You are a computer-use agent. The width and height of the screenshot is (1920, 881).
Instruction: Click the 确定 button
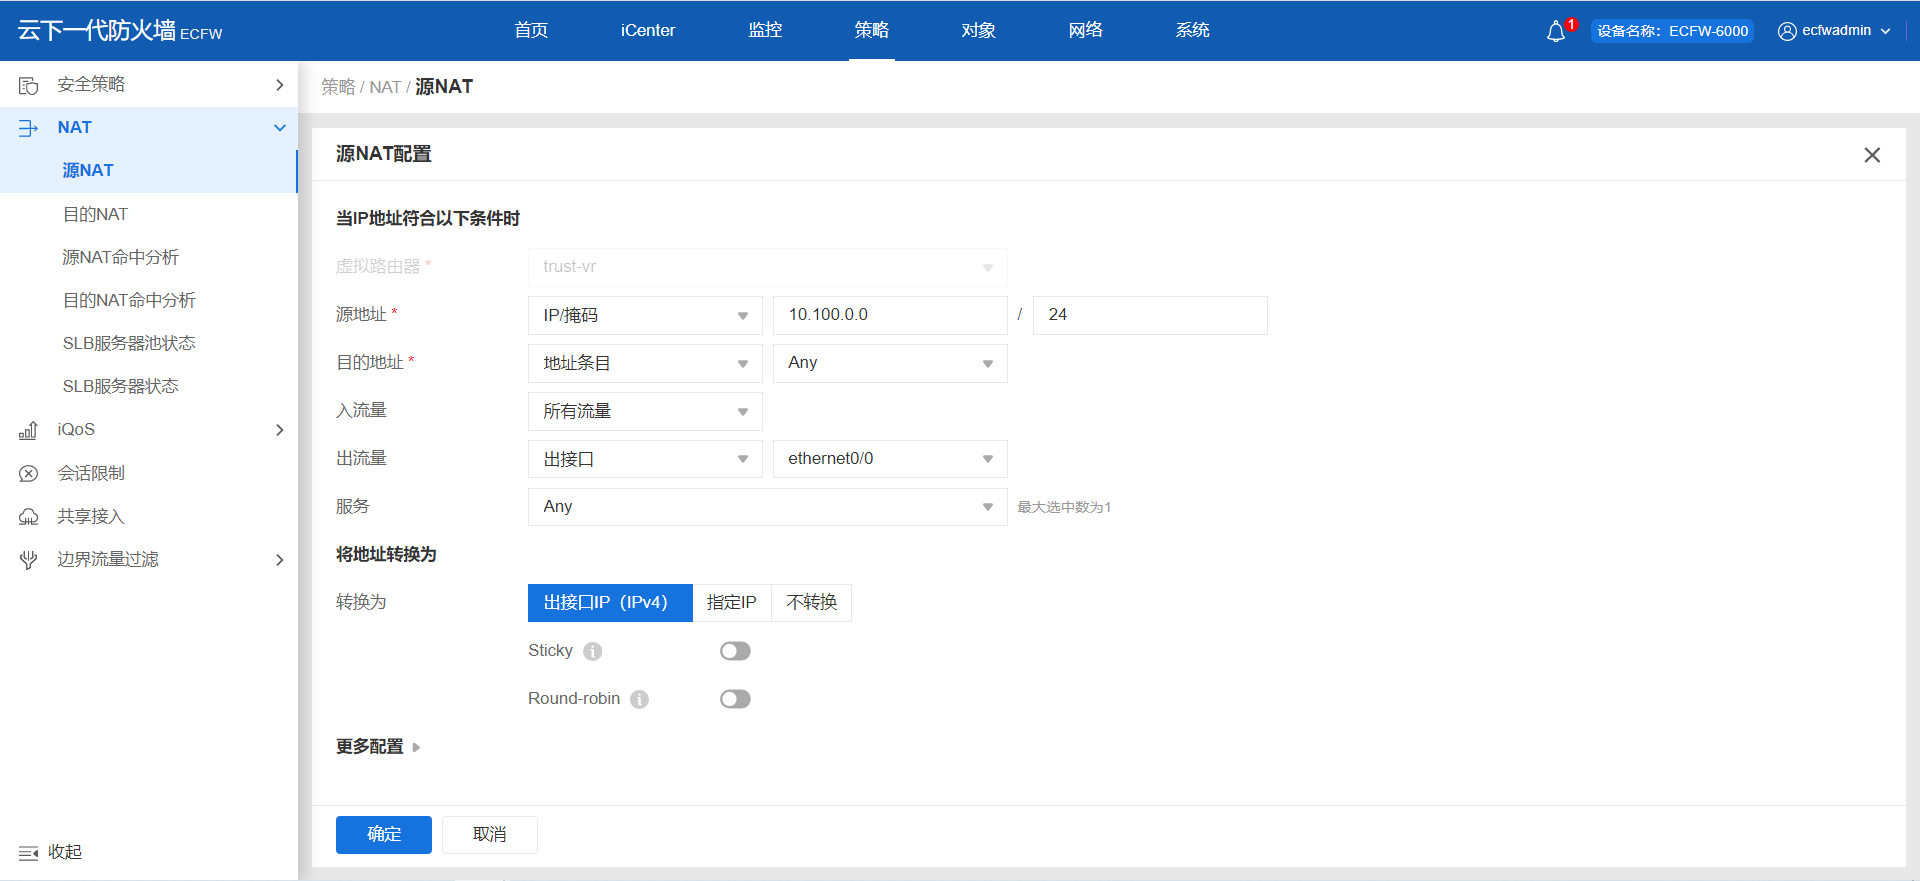tap(384, 835)
